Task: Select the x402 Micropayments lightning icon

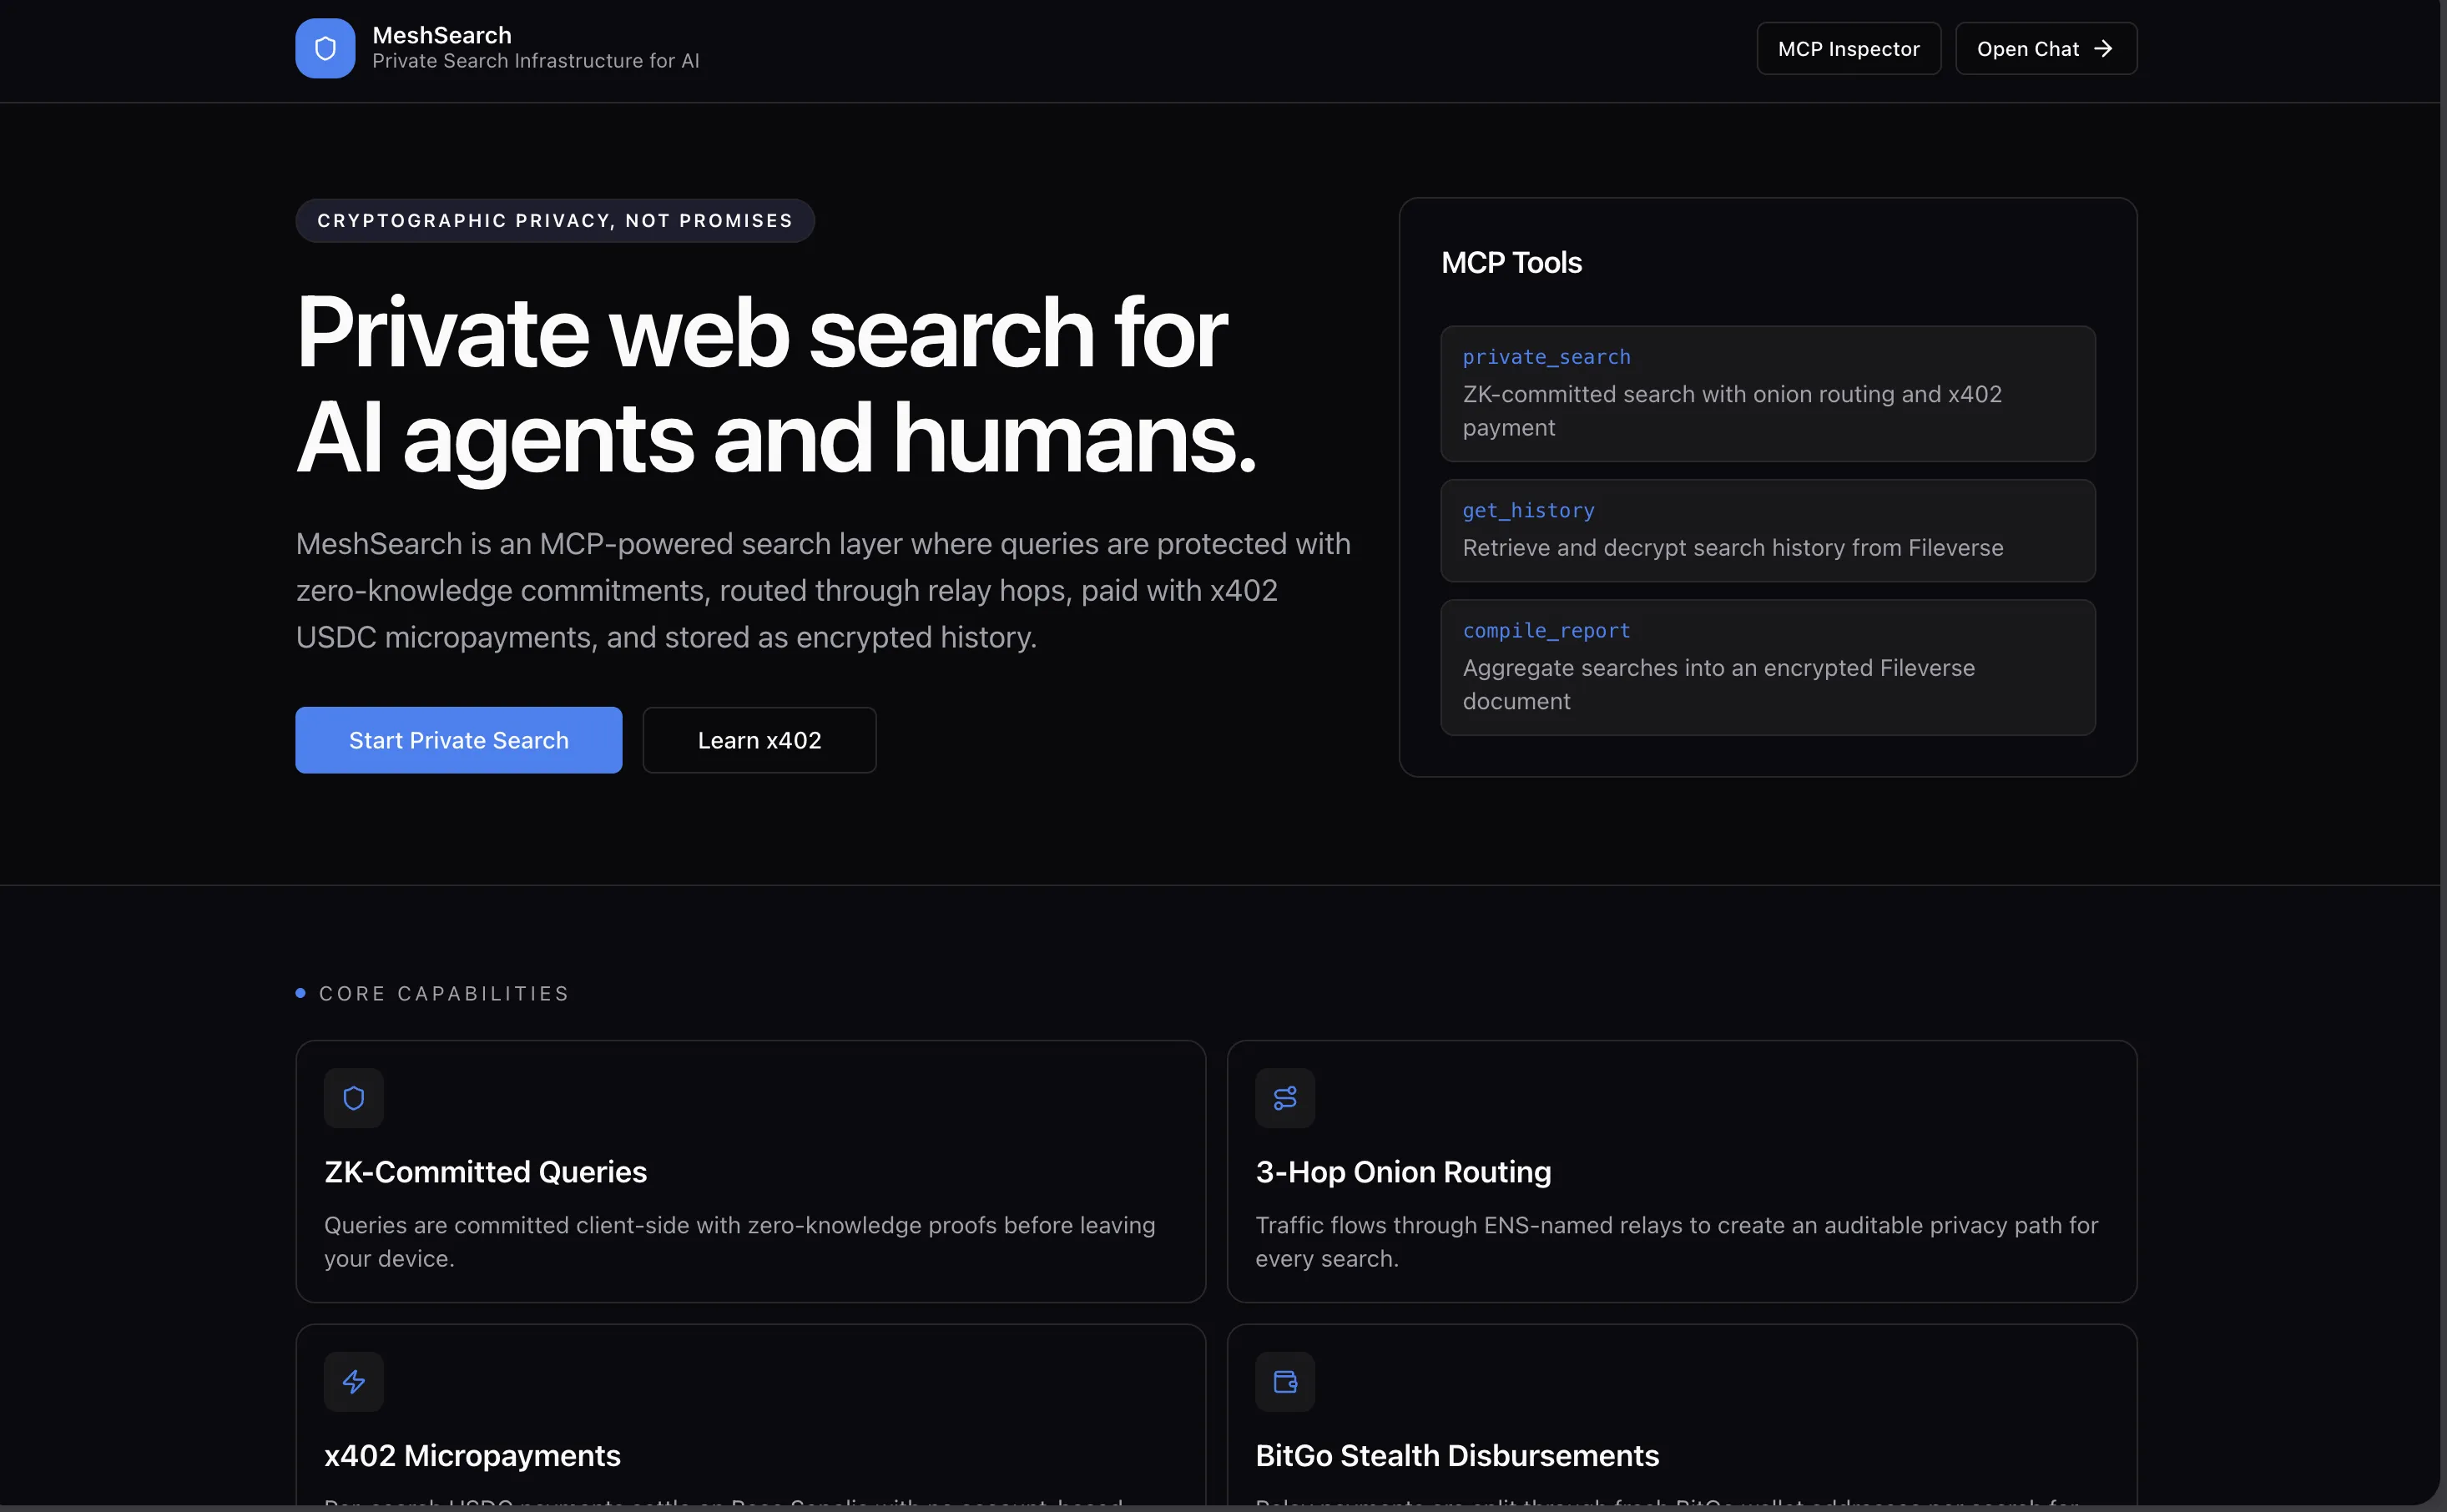Action: (353, 1381)
